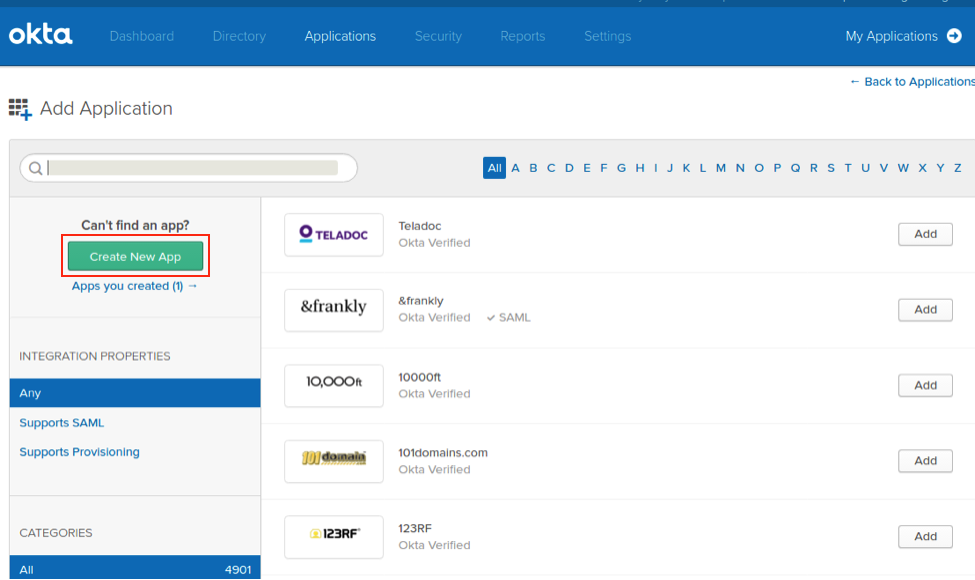
Task: Filter apps by letter T
Action: [848, 168]
